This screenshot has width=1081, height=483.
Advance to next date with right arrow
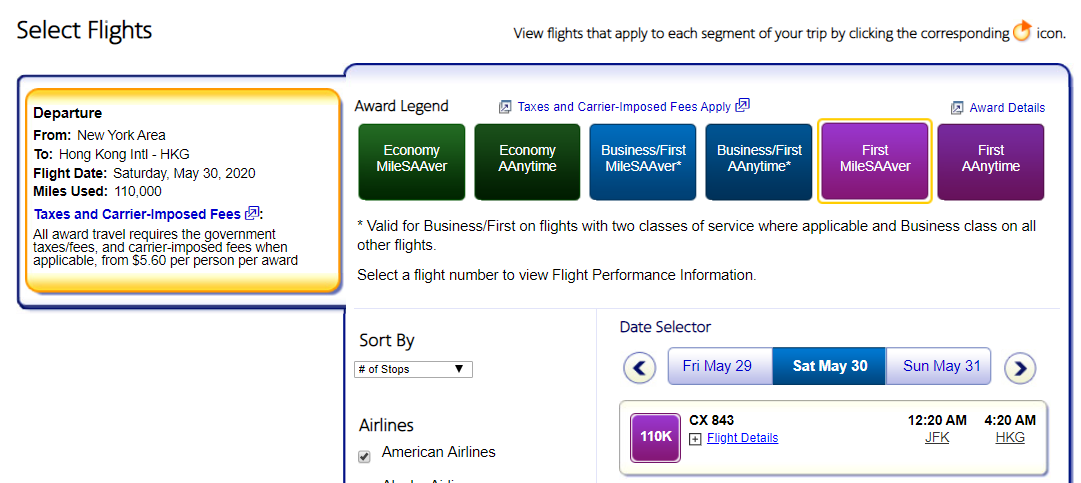pos(1019,368)
